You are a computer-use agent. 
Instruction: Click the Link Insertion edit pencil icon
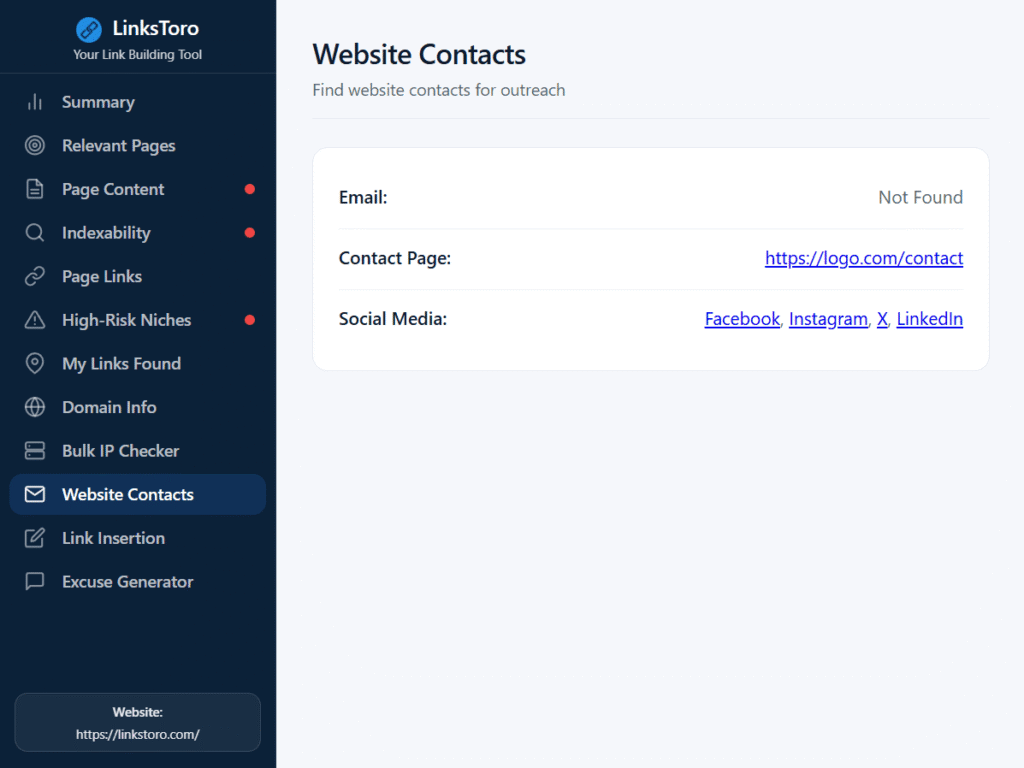coord(35,538)
